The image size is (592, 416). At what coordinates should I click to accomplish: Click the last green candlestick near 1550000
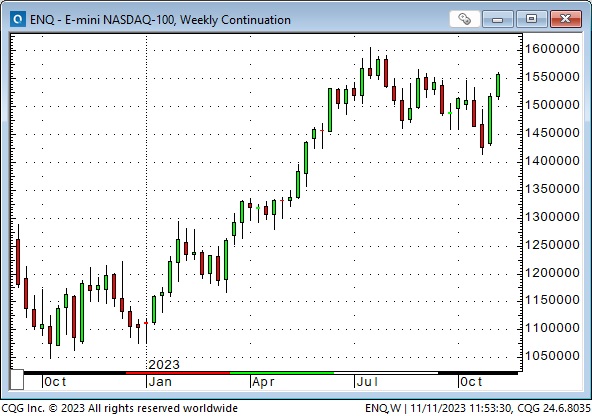(x=498, y=86)
